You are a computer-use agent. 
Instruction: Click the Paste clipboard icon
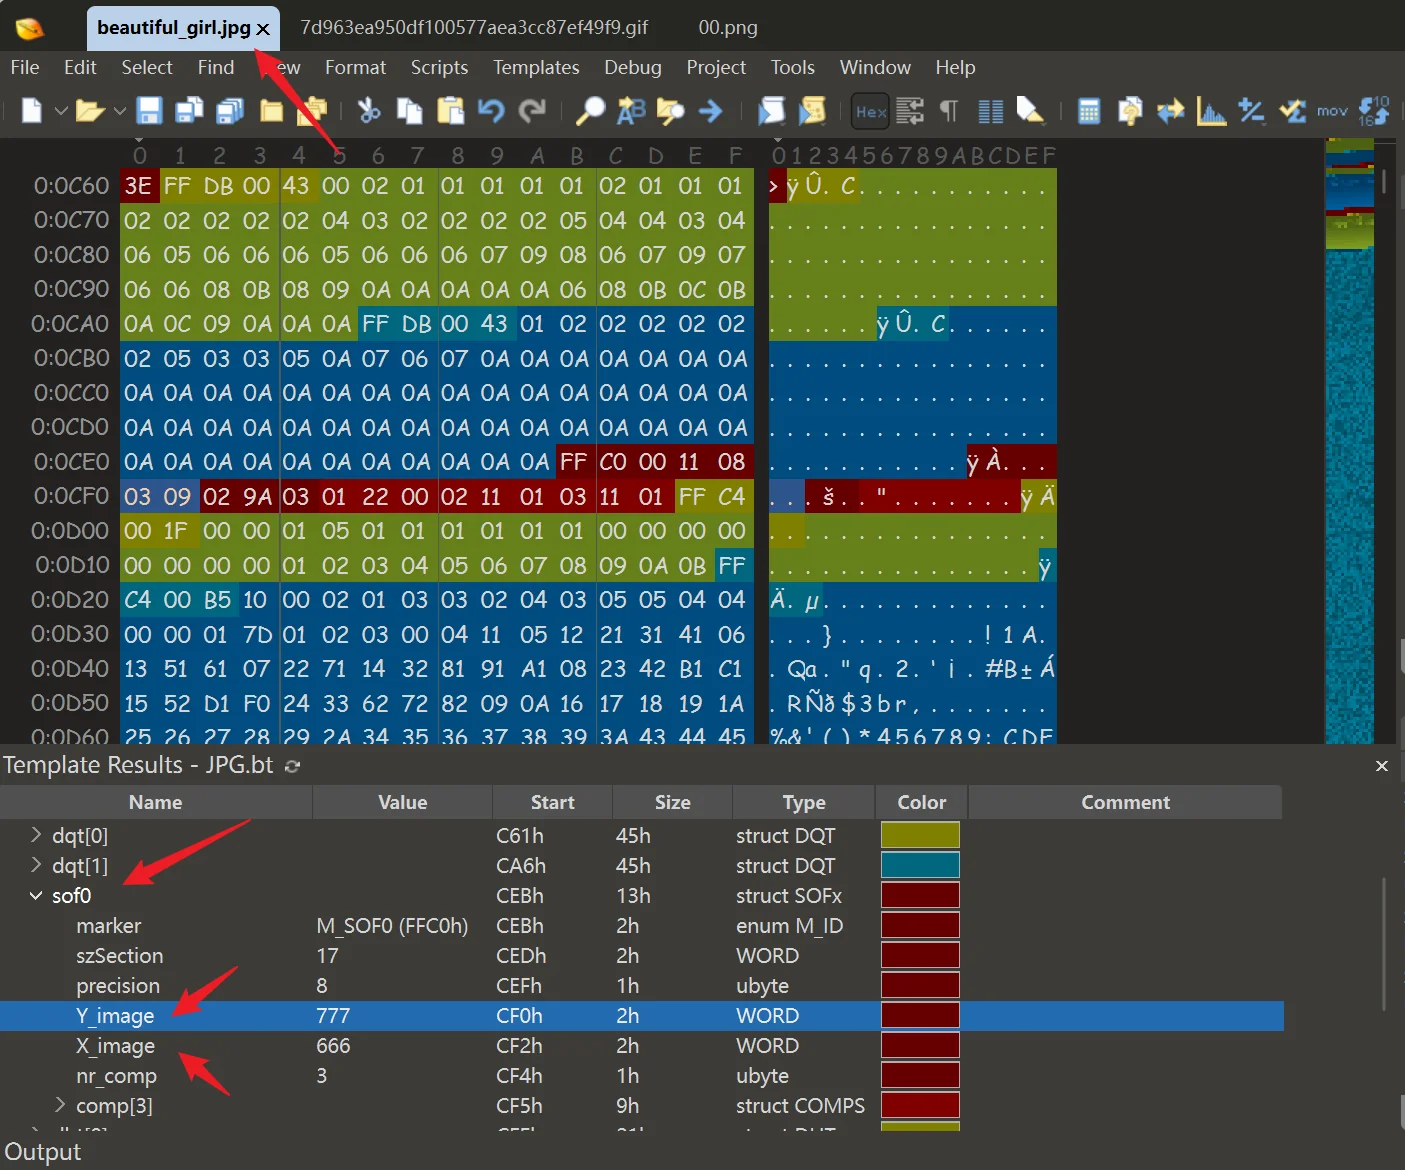click(x=451, y=110)
